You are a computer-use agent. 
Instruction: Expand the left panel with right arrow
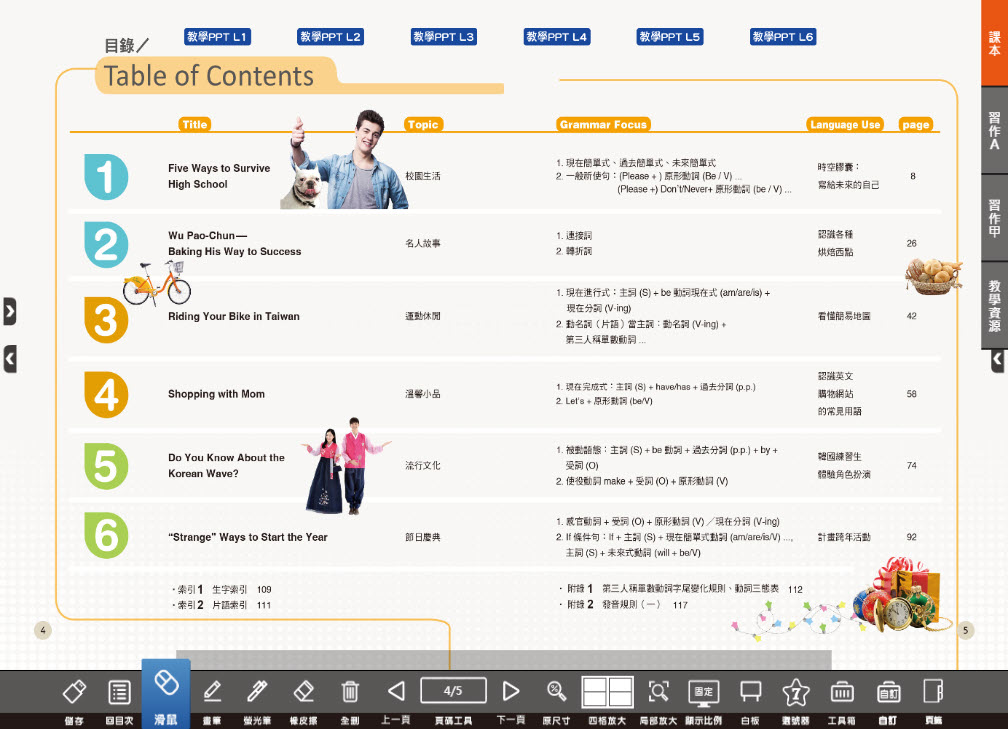pos(10,311)
